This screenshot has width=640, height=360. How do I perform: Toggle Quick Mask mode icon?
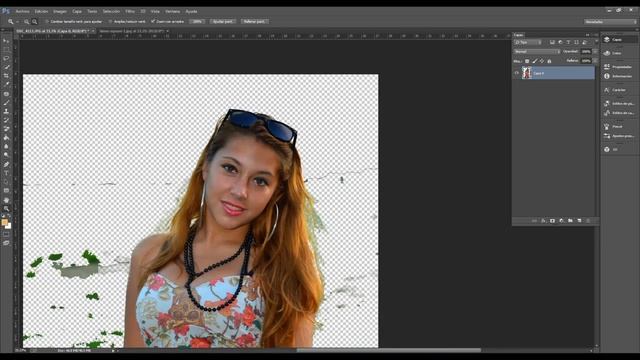click(6, 234)
